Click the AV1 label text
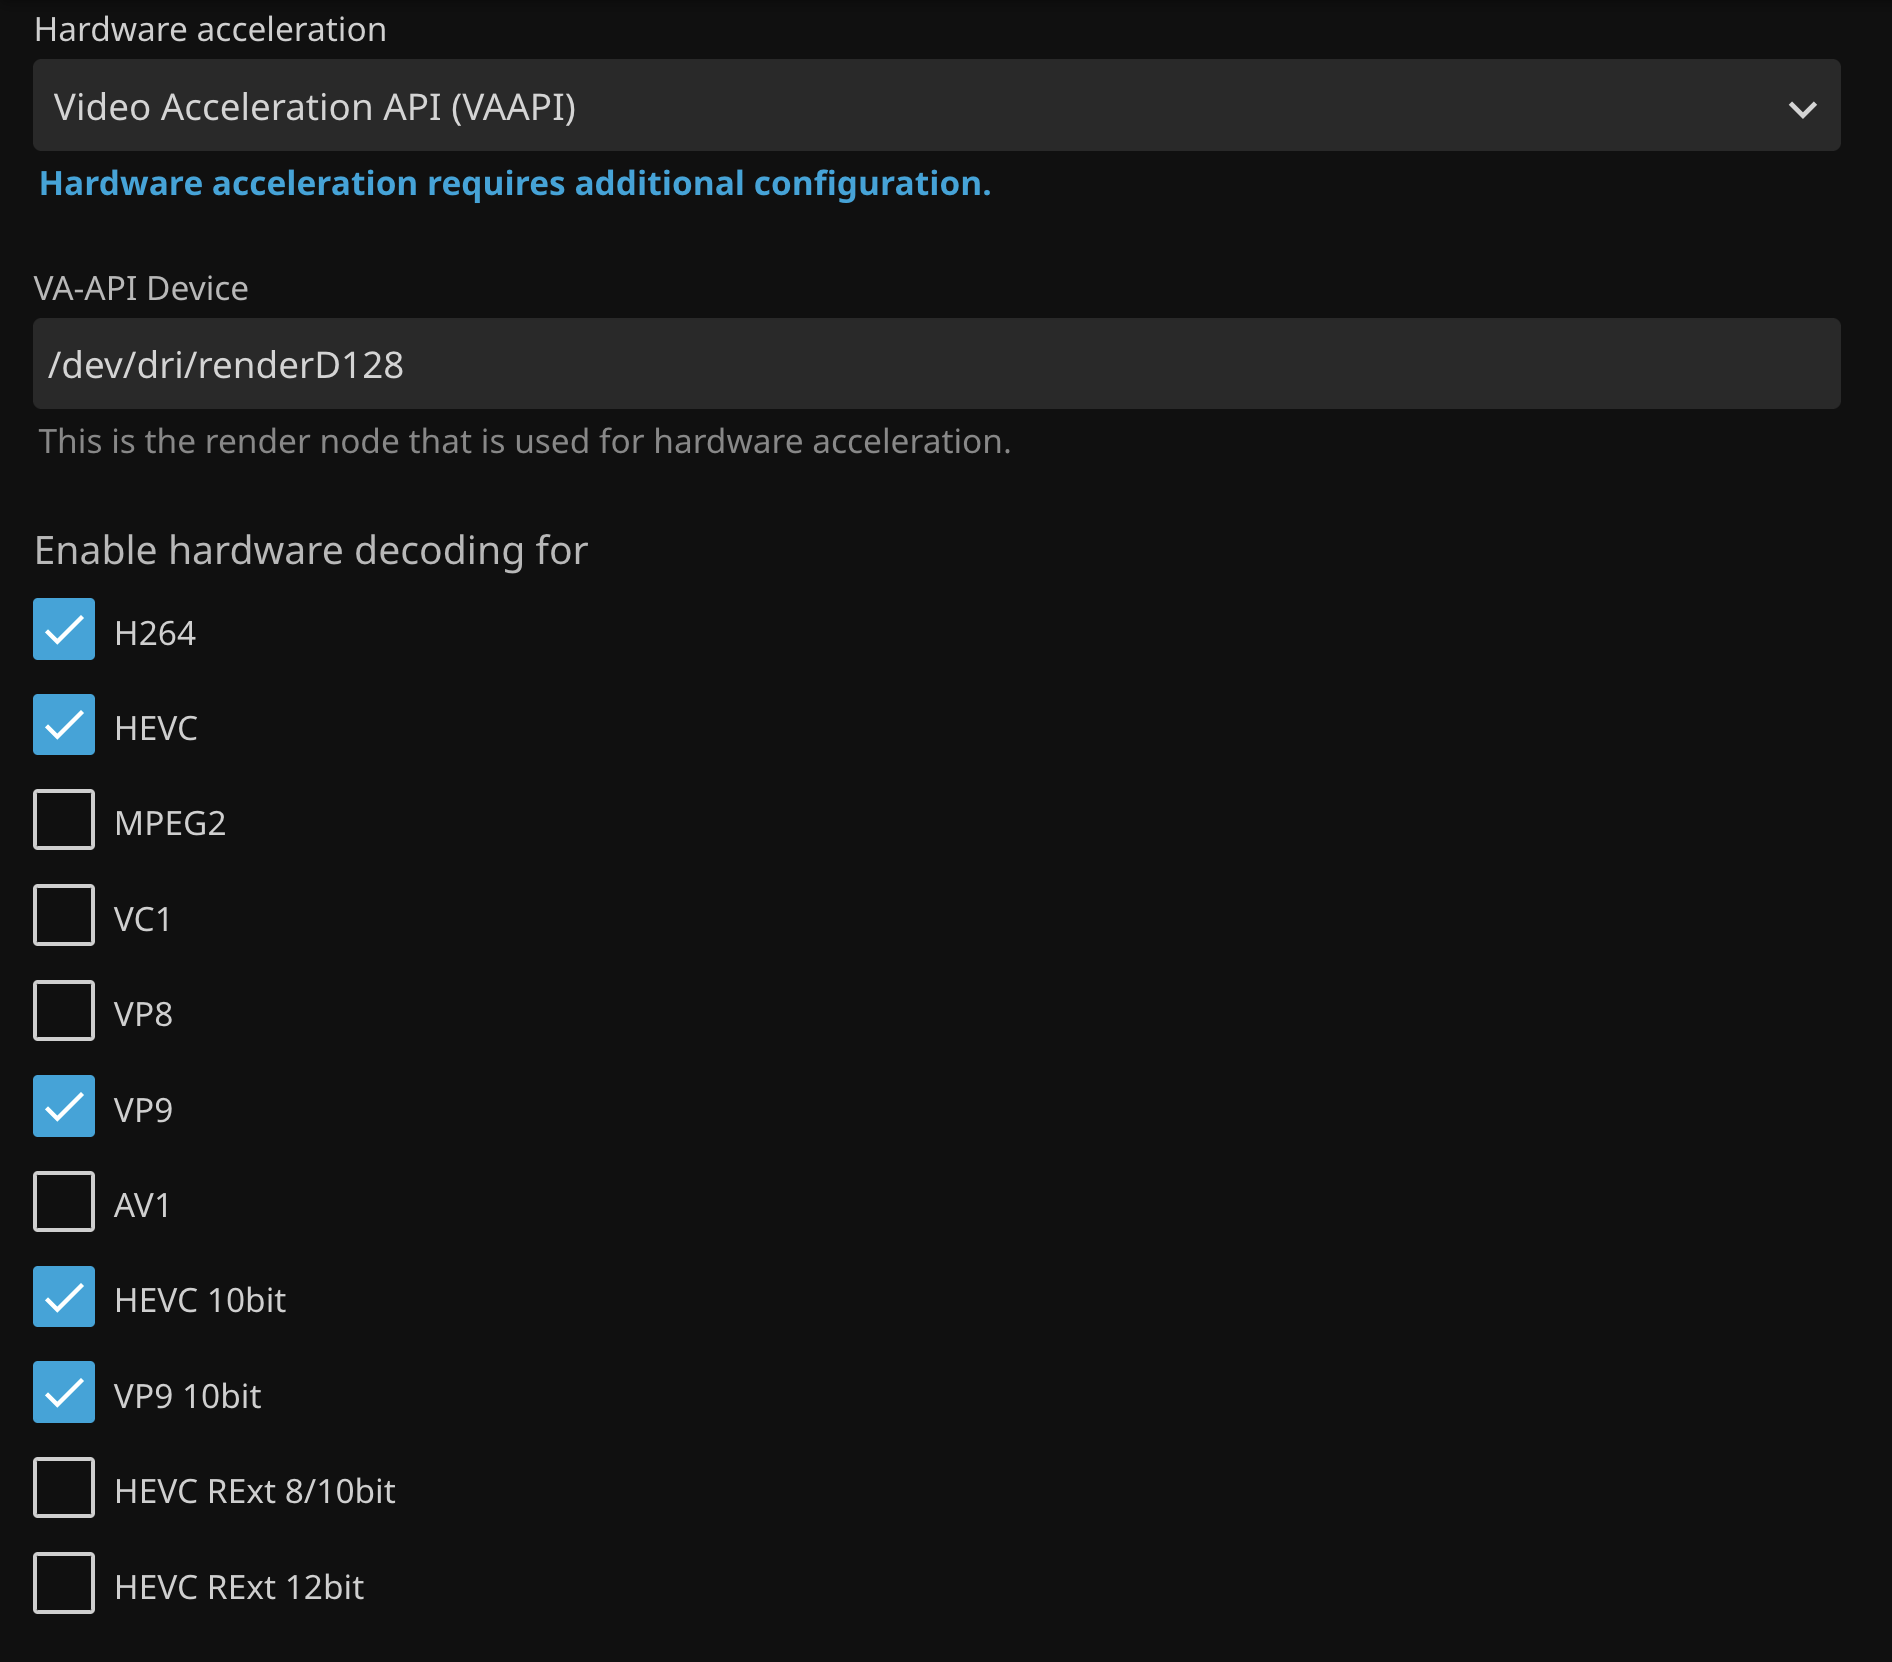This screenshot has height=1662, width=1892. tap(142, 1206)
